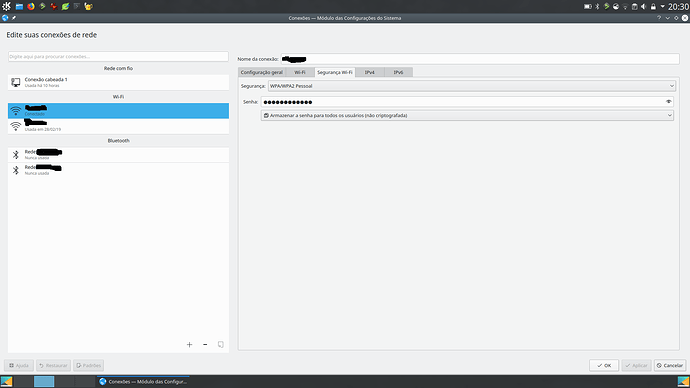Viewport: 690px width, 388px height.
Task: Click the Conexões taskbar window entry
Action: coord(143,381)
